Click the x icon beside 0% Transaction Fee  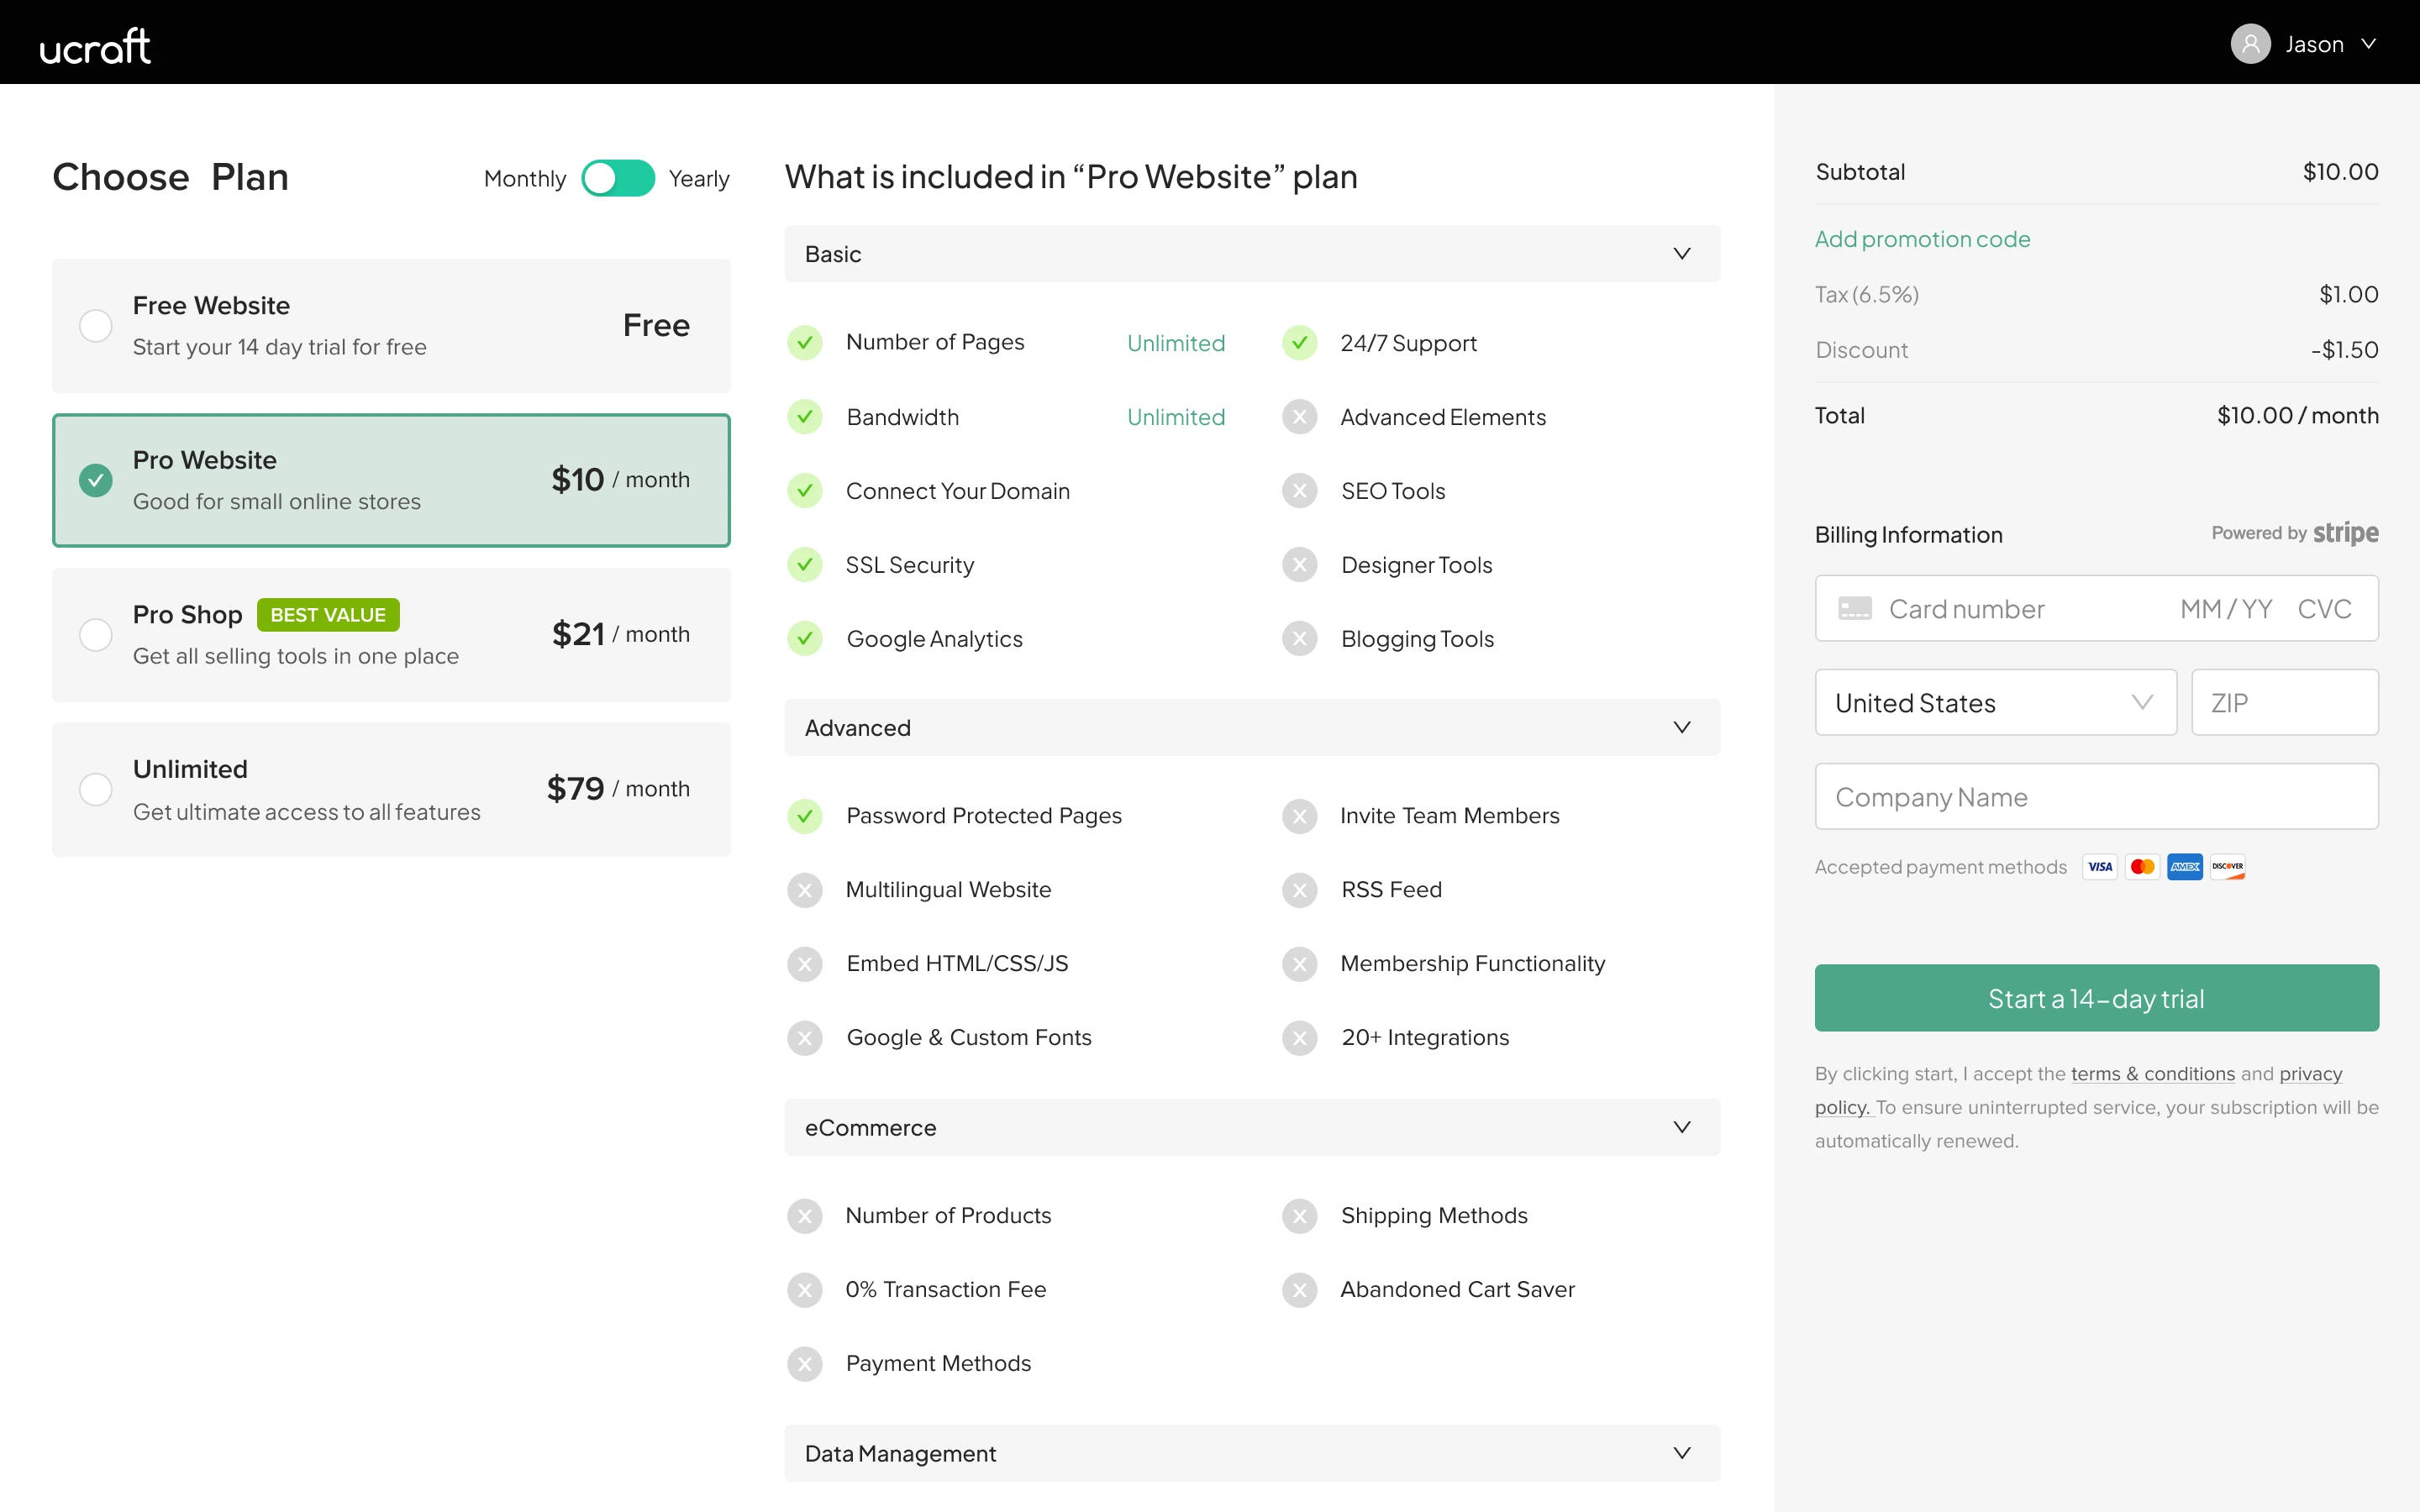(804, 1290)
